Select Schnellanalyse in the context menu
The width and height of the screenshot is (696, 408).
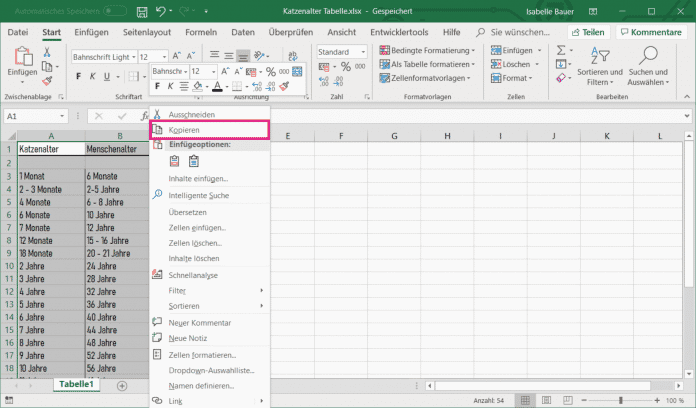point(193,275)
